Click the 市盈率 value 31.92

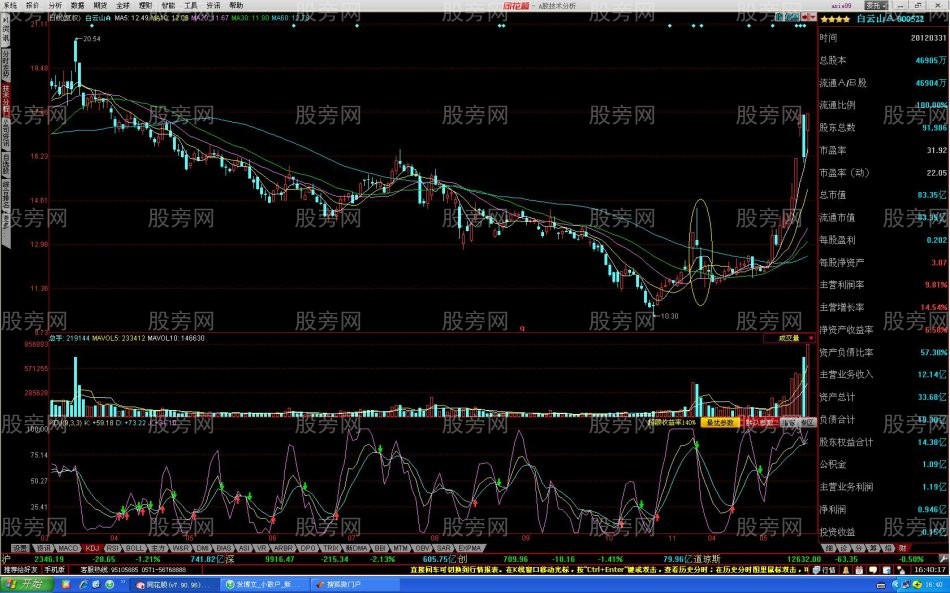936,150
